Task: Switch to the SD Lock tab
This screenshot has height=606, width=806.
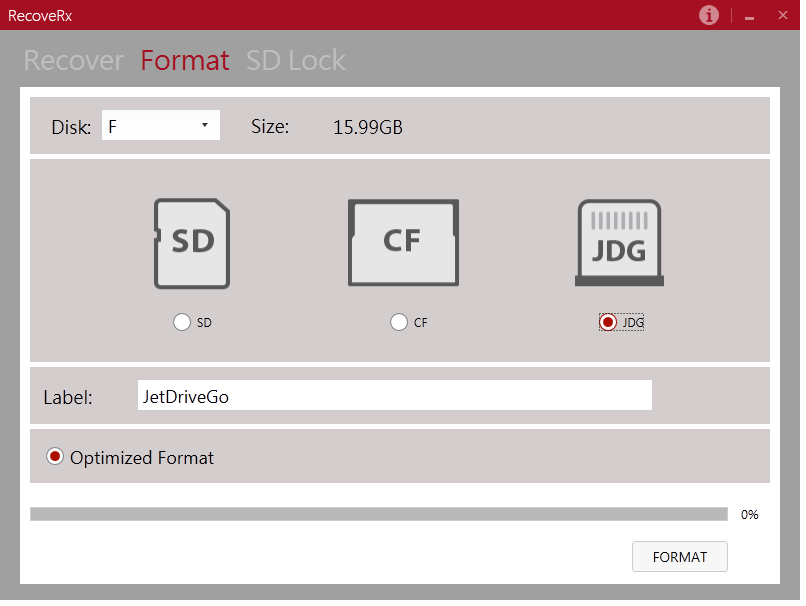Action: pyautogui.click(x=296, y=60)
